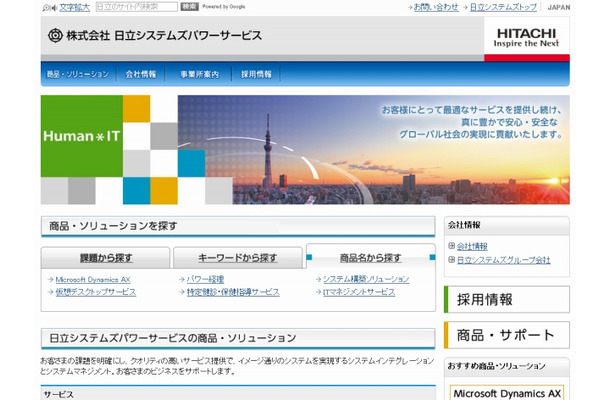Click the 採用情報 sidebar banner button
The width and height of the screenshot is (610, 400).
[x=507, y=300]
